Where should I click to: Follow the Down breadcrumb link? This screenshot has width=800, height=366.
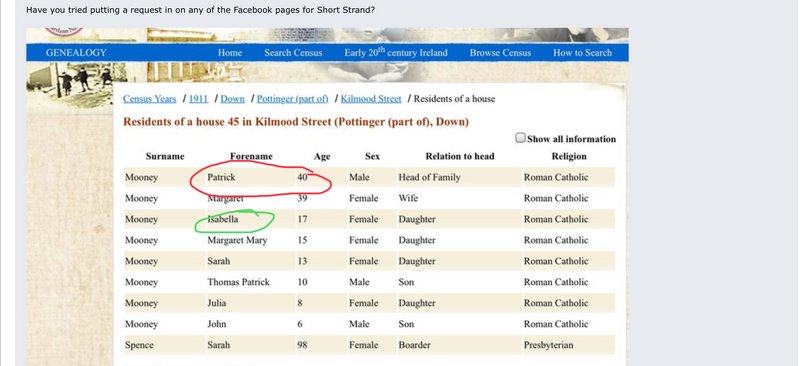[x=233, y=99]
